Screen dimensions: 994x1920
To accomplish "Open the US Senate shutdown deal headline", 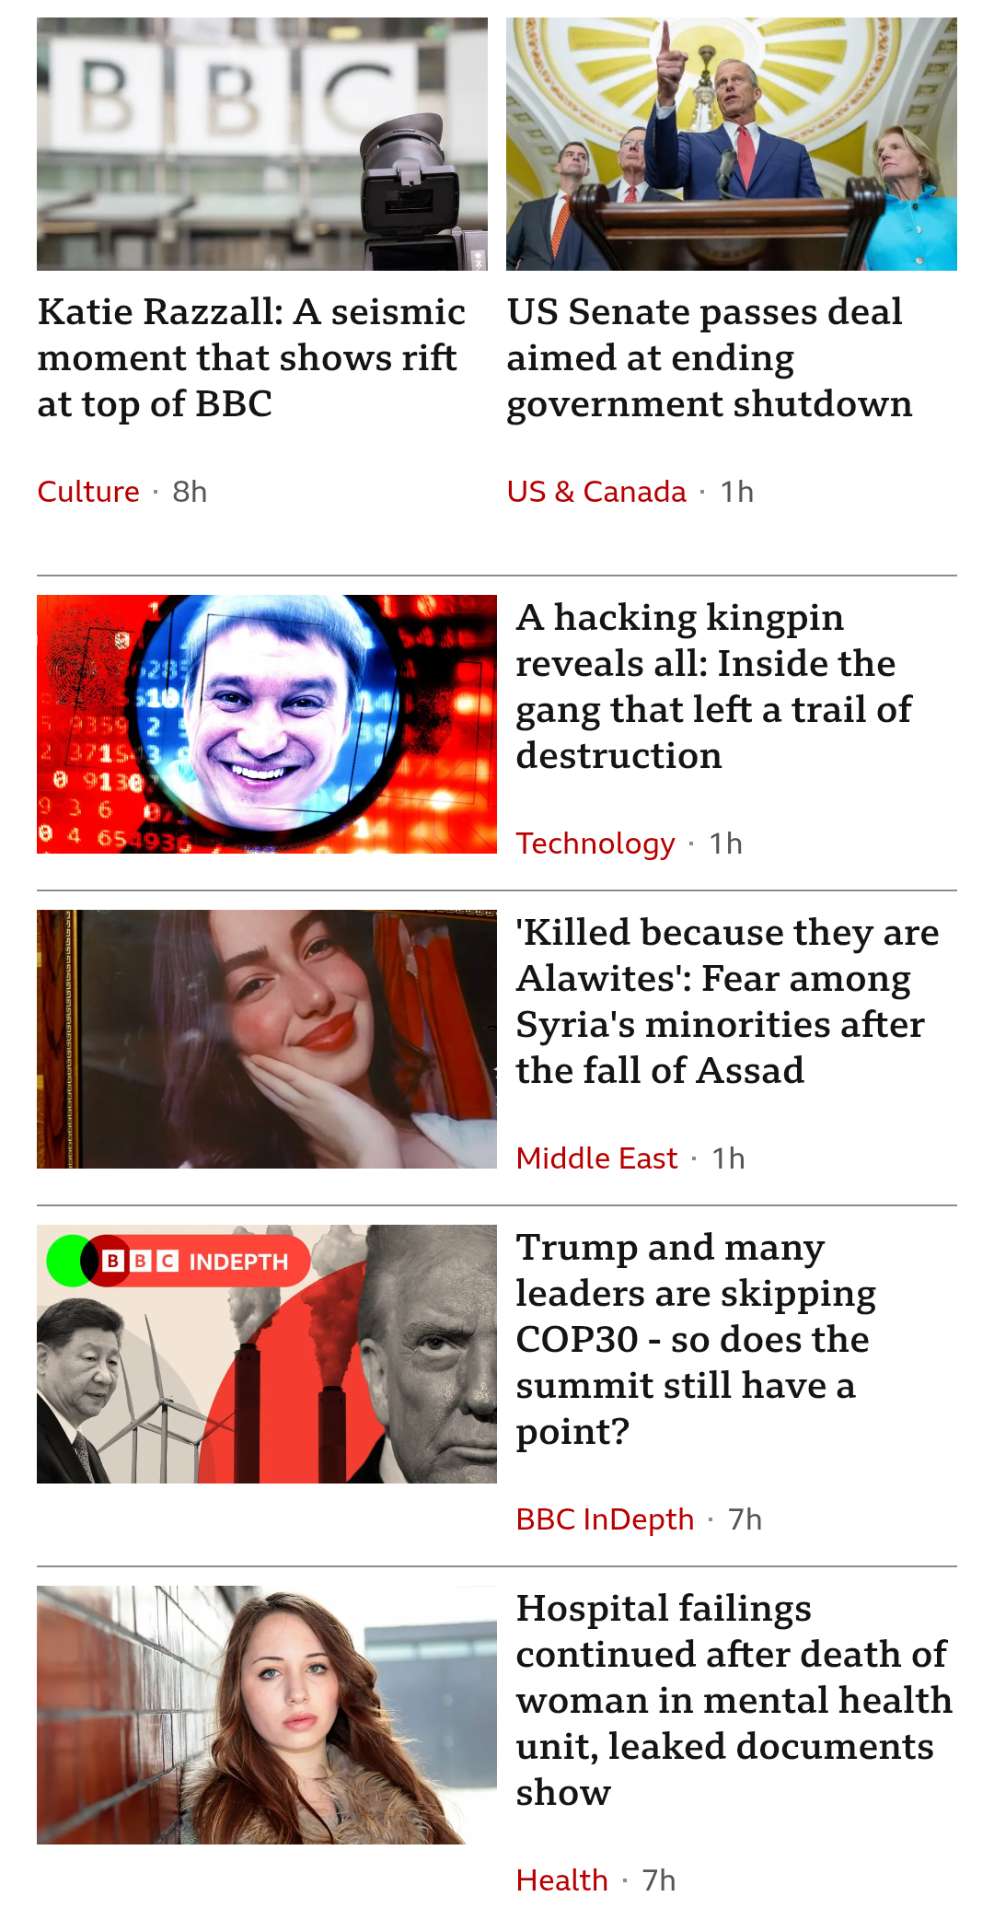I will (709, 358).
